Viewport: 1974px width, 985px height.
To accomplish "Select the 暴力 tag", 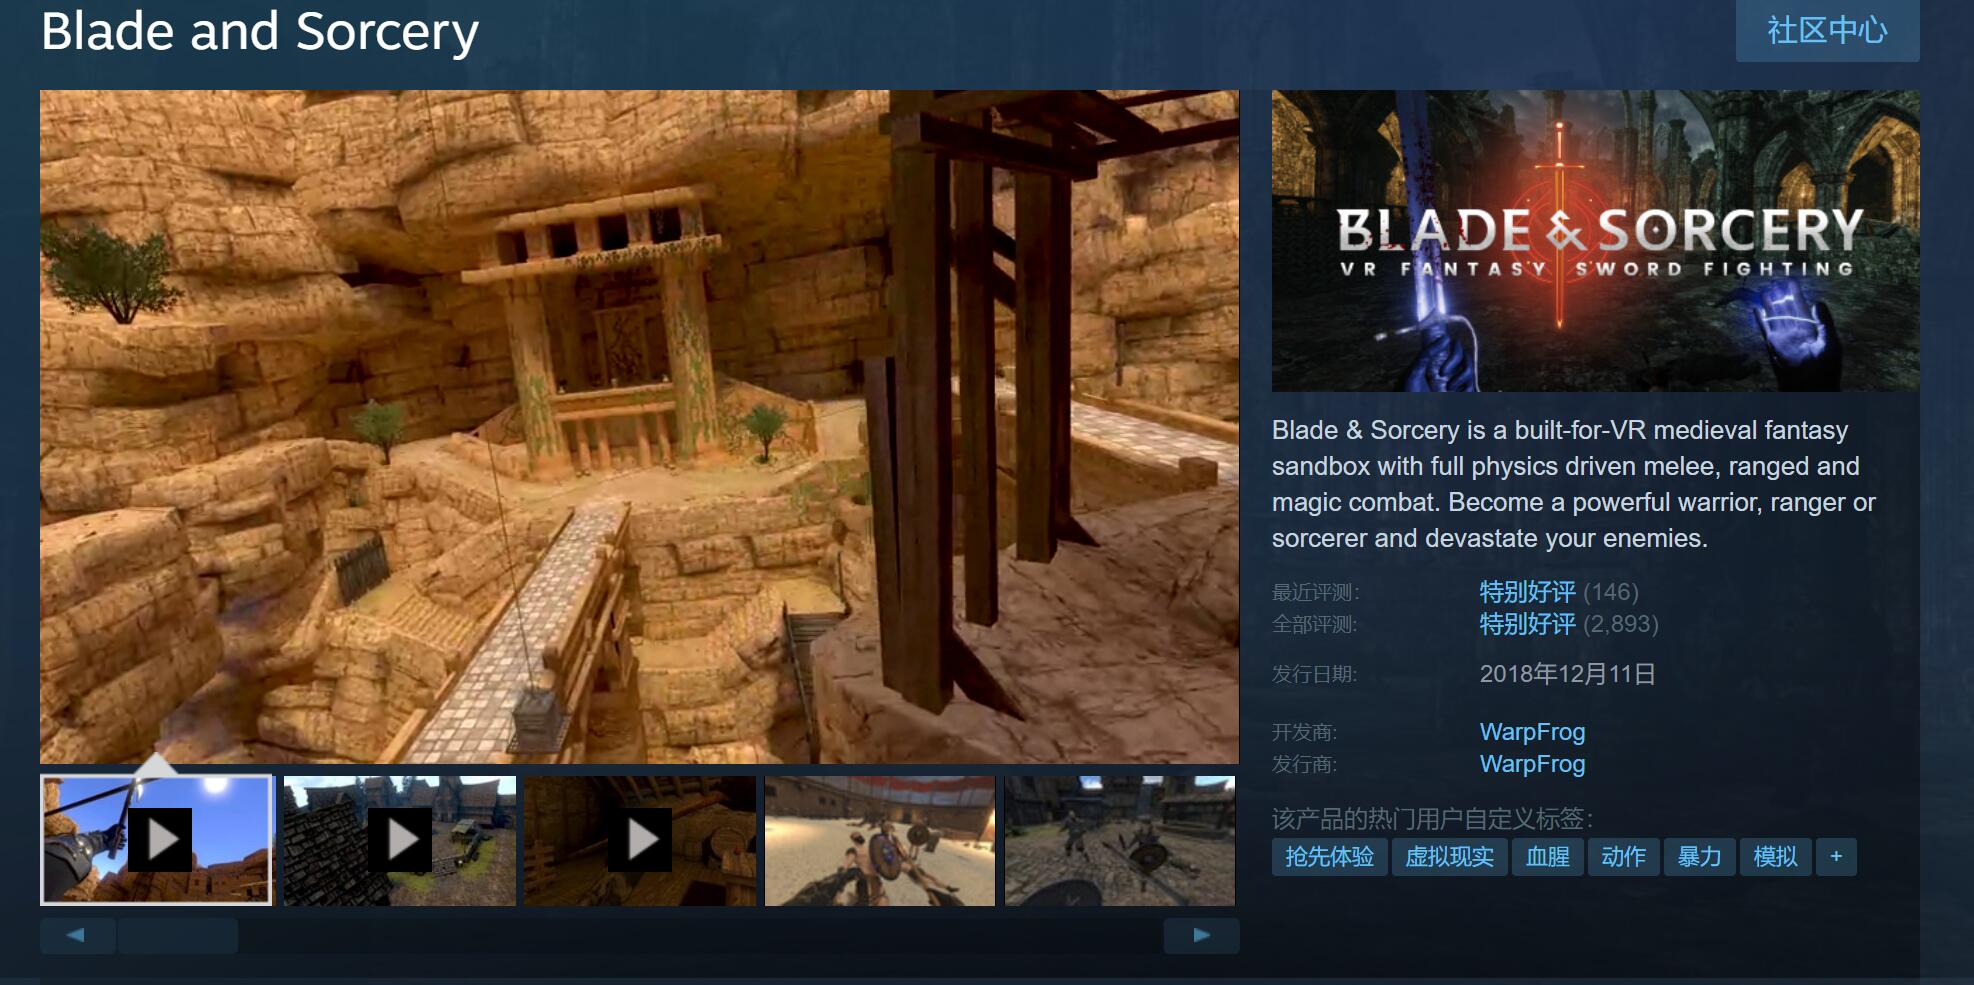I will (x=1699, y=857).
